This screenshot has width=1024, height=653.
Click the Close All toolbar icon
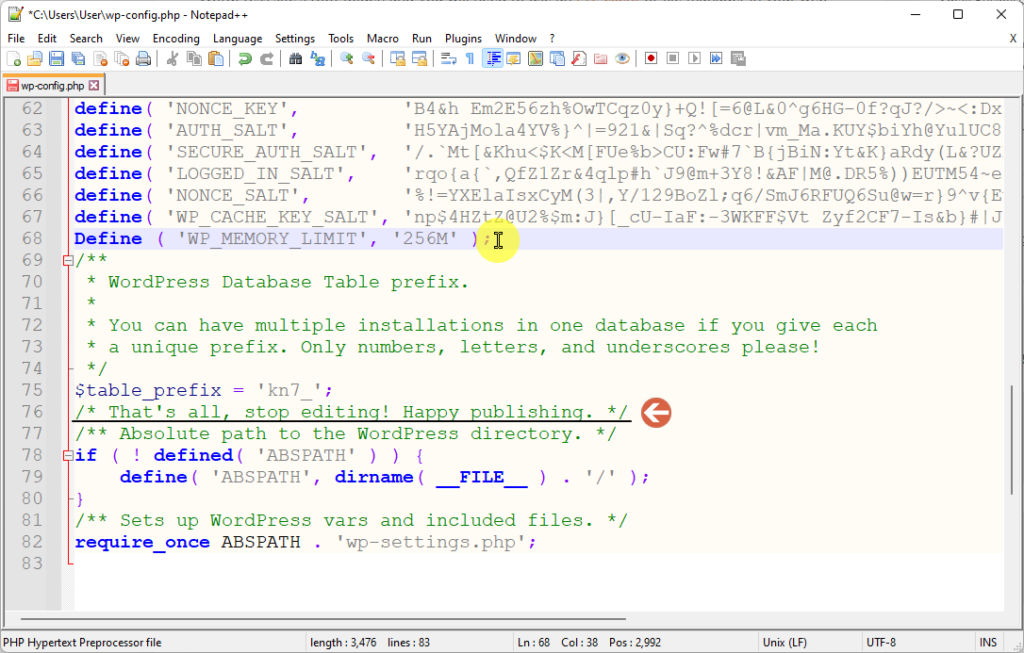pyautogui.click(x=122, y=59)
